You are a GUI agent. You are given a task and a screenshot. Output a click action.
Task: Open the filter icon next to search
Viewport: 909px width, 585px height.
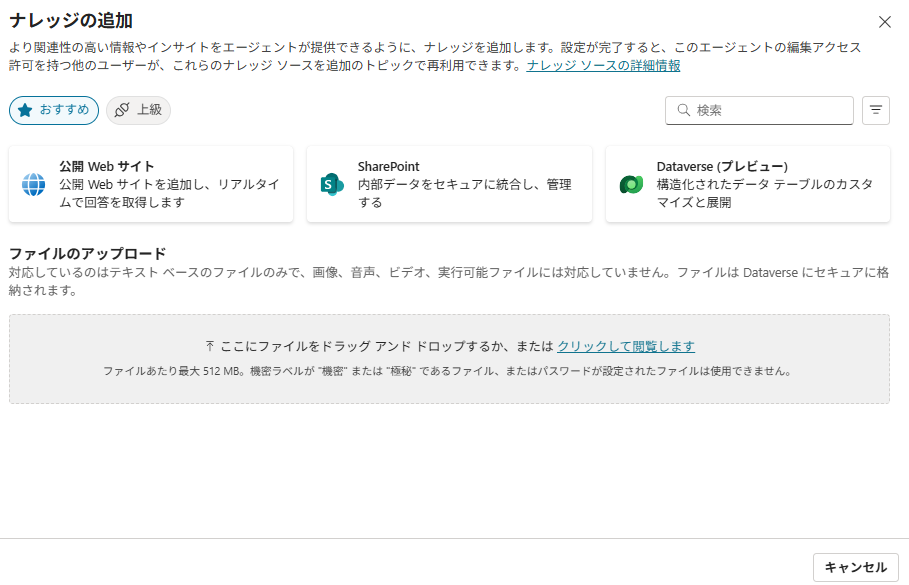[x=875, y=110]
